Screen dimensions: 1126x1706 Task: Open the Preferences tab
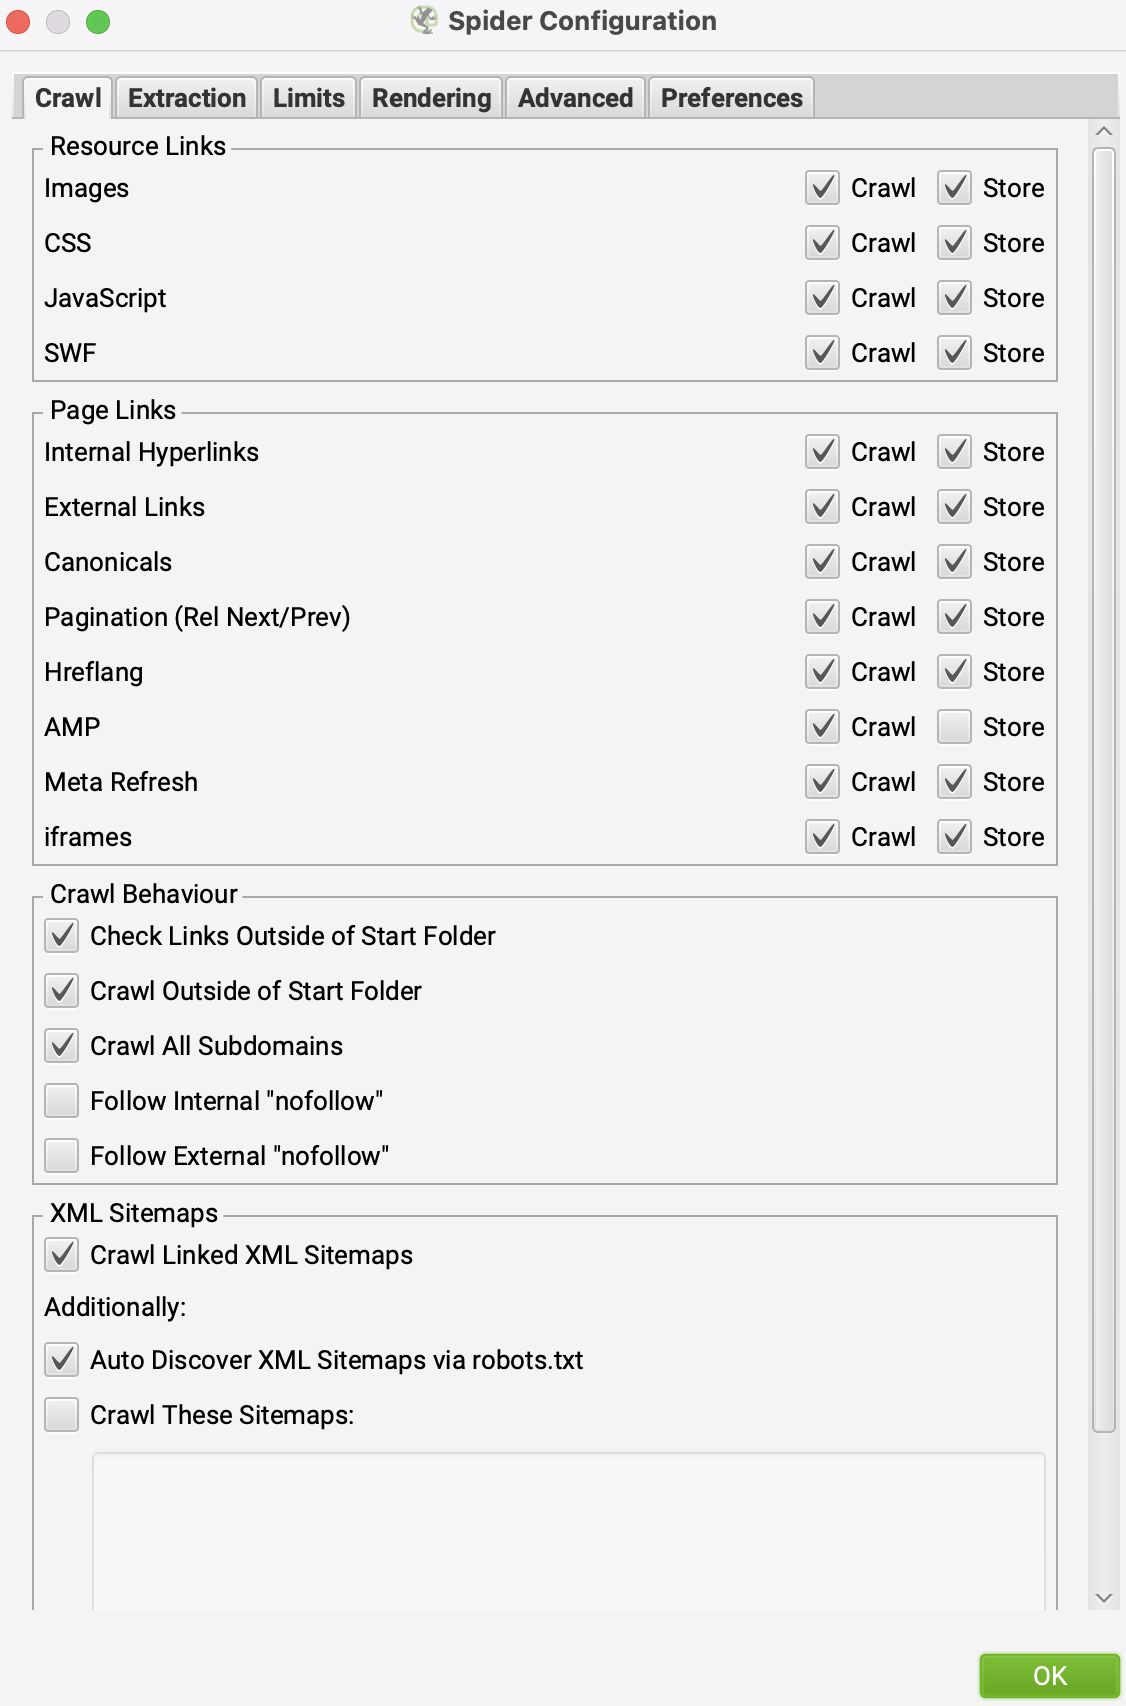click(x=731, y=98)
